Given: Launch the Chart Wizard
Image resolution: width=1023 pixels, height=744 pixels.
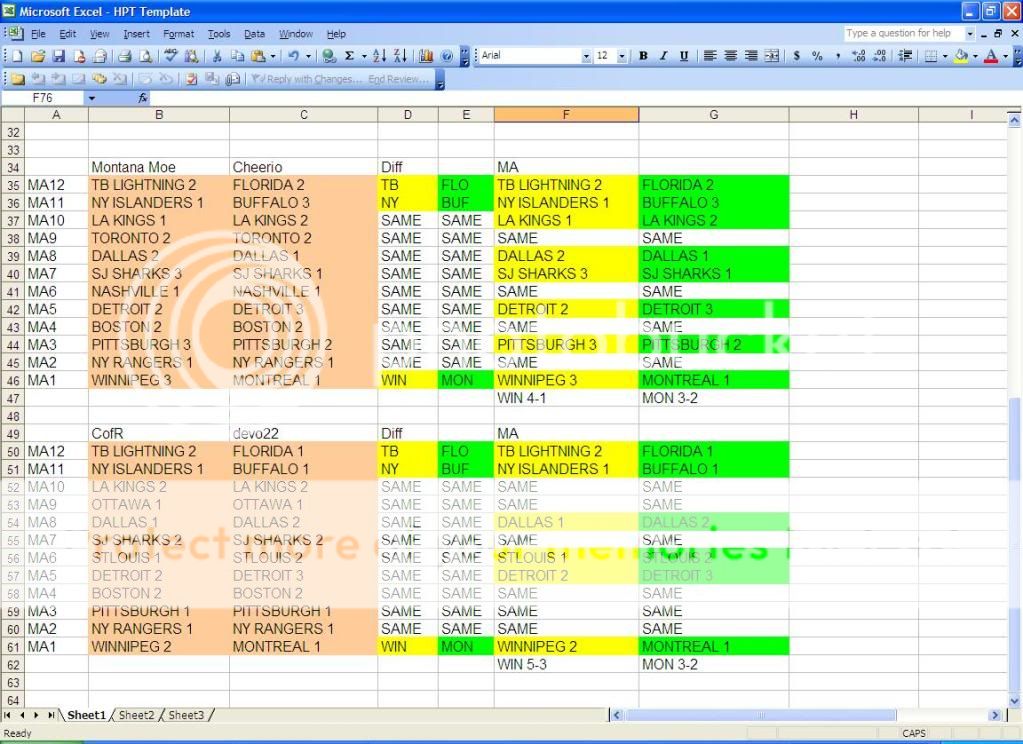Looking at the screenshot, I should point(426,56).
